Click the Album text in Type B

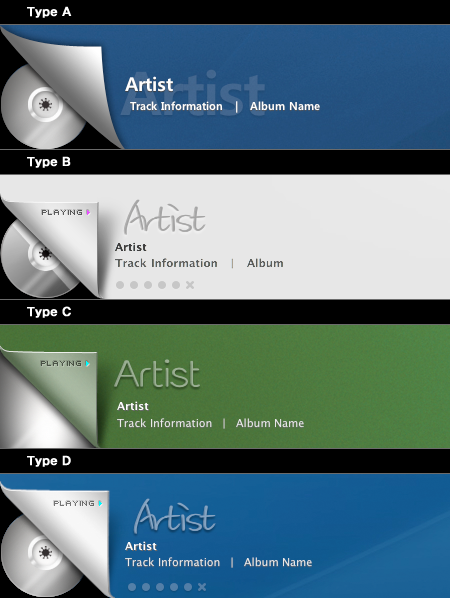pyautogui.click(x=265, y=263)
